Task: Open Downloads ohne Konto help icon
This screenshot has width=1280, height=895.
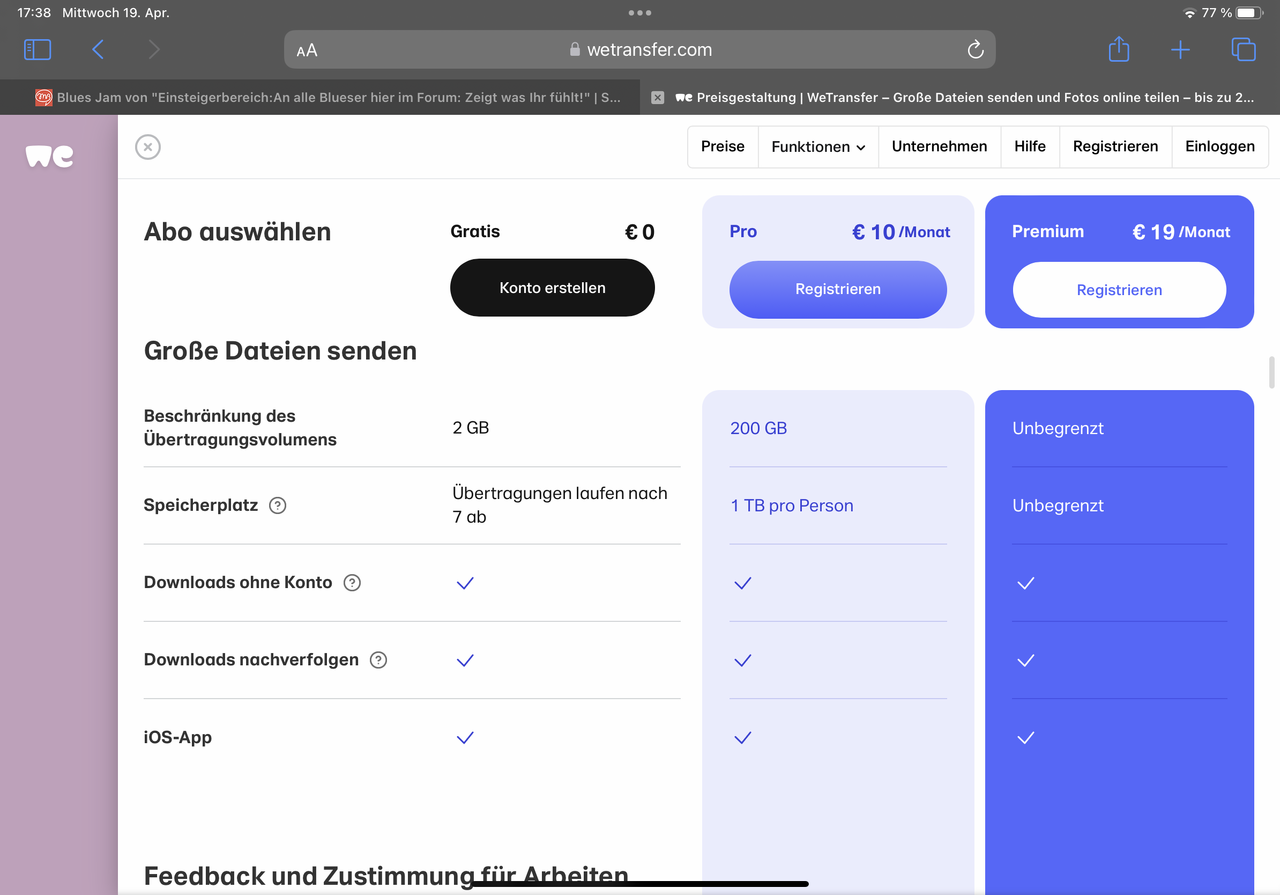Action: coord(352,582)
